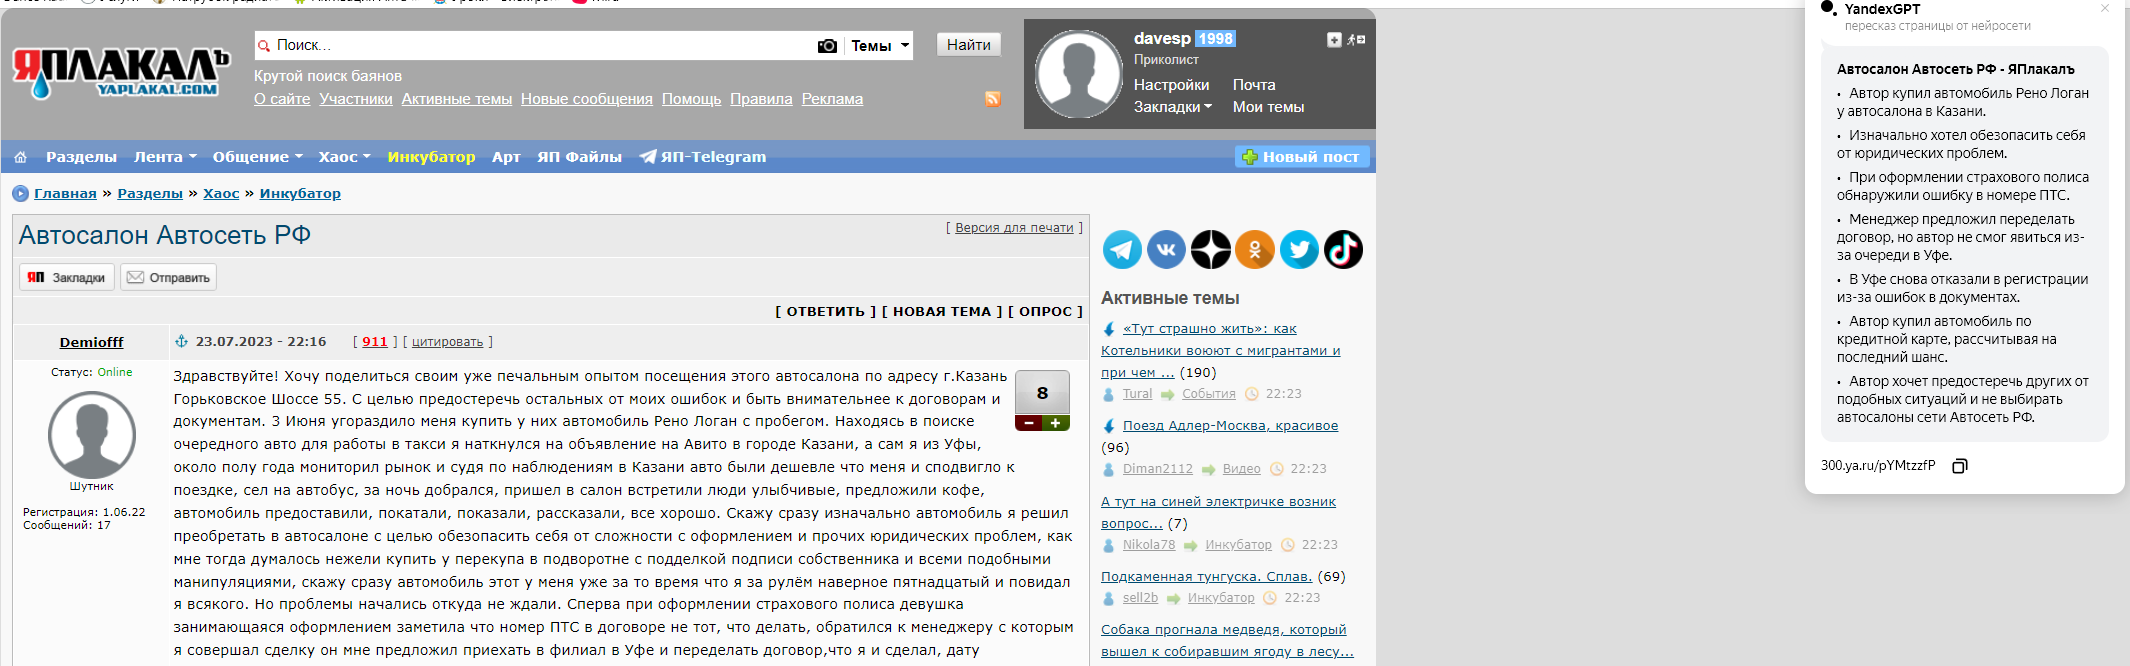2130x666 pixels.
Task: Click the breadcrumb home circle icon
Action: click(20, 193)
